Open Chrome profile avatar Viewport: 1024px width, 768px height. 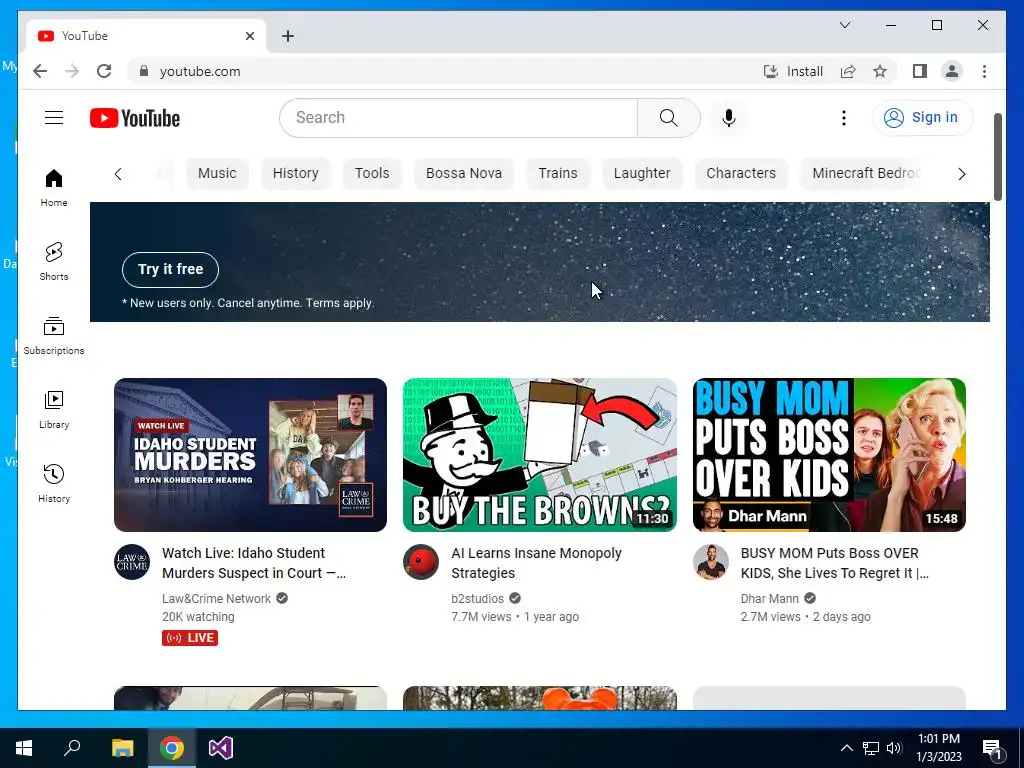952,71
